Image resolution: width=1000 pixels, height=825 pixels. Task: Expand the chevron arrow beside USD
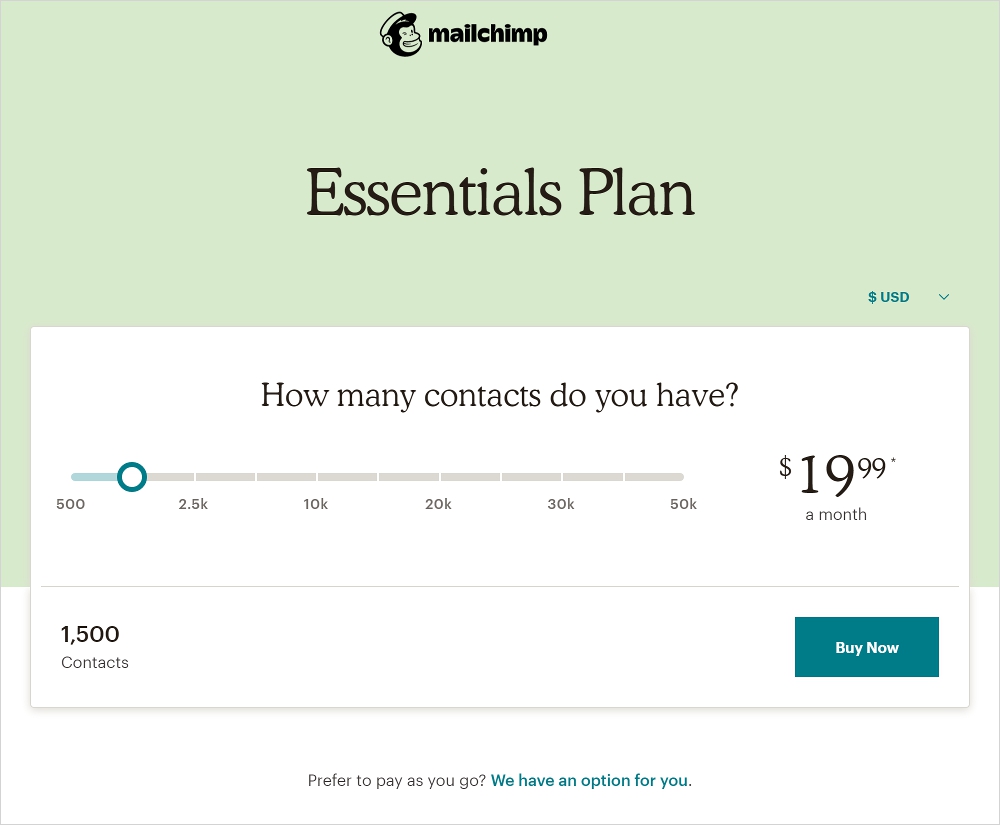[944, 297]
